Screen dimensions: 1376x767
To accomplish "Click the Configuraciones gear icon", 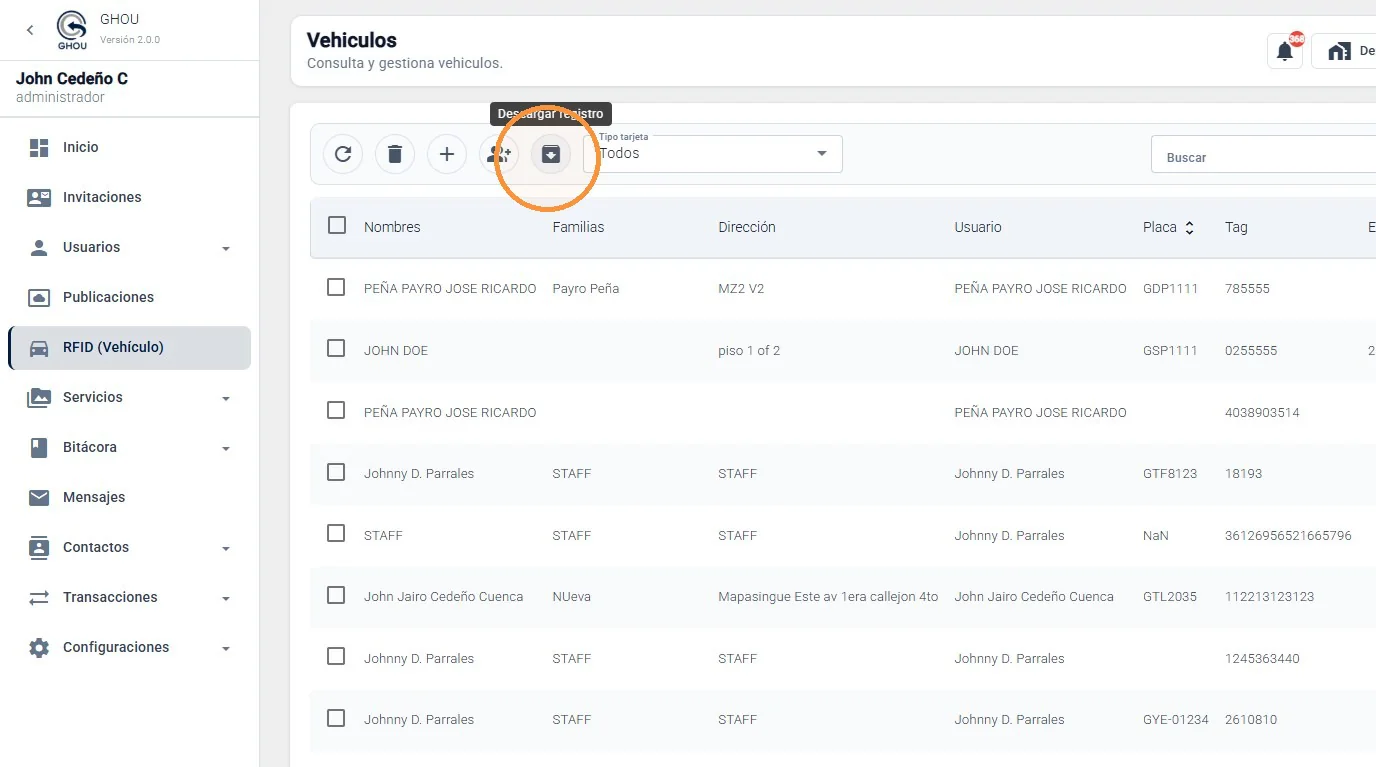I will 39,647.
